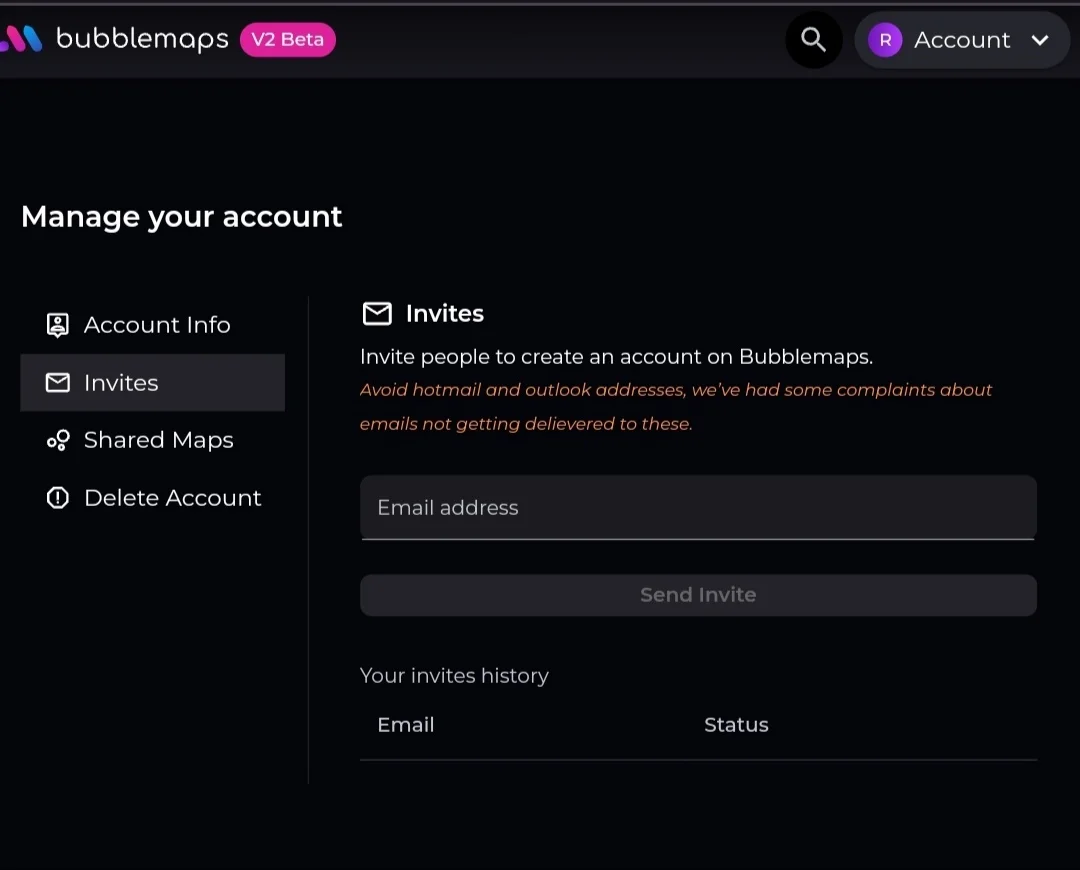Open Account Info section
This screenshot has width=1080, height=870.
[152, 324]
